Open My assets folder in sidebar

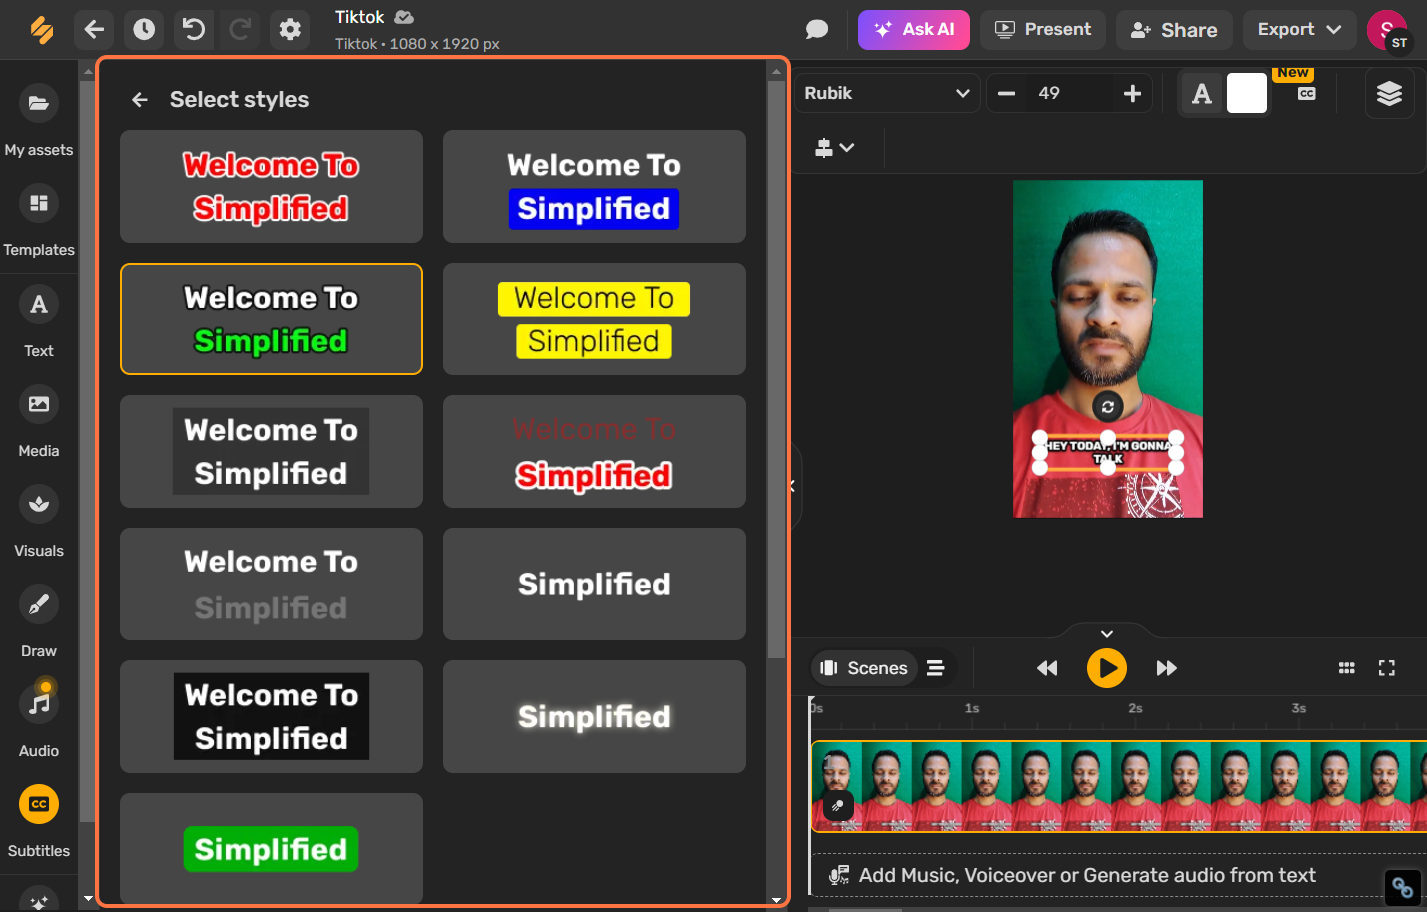pyautogui.click(x=39, y=120)
